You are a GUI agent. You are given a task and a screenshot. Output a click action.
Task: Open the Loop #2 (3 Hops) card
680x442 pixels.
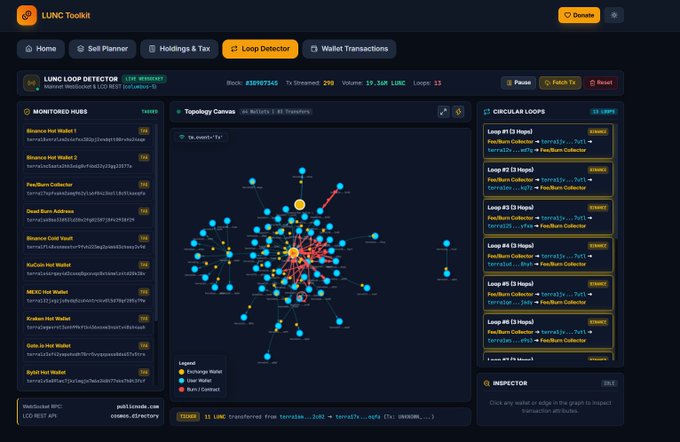(x=548, y=179)
